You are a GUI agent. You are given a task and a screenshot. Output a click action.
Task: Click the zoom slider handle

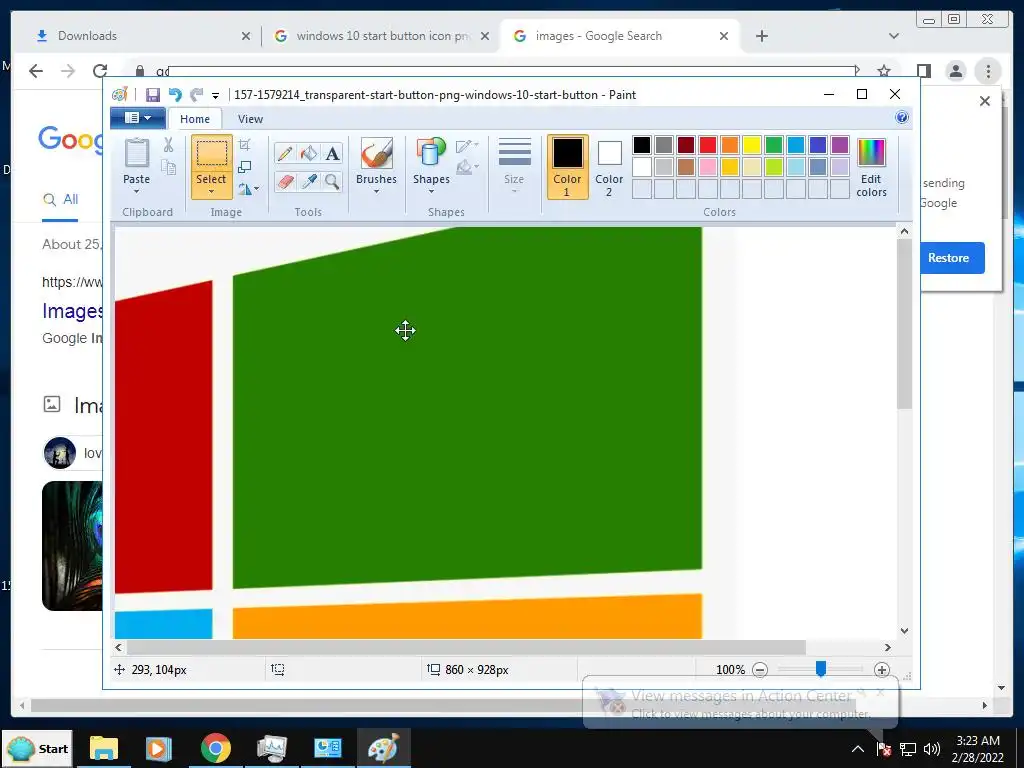pyautogui.click(x=821, y=669)
